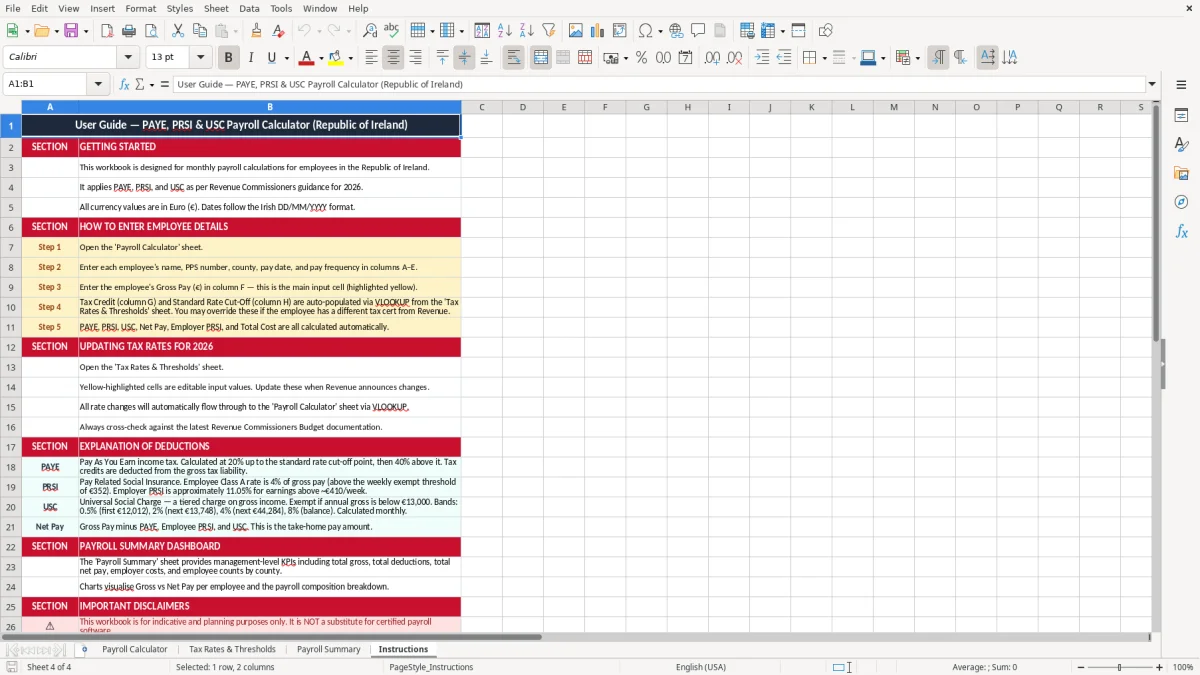Image resolution: width=1200 pixels, height=675 pixels.
Task: Click the zoom out minus button
Action: (x=1079, y=667)
